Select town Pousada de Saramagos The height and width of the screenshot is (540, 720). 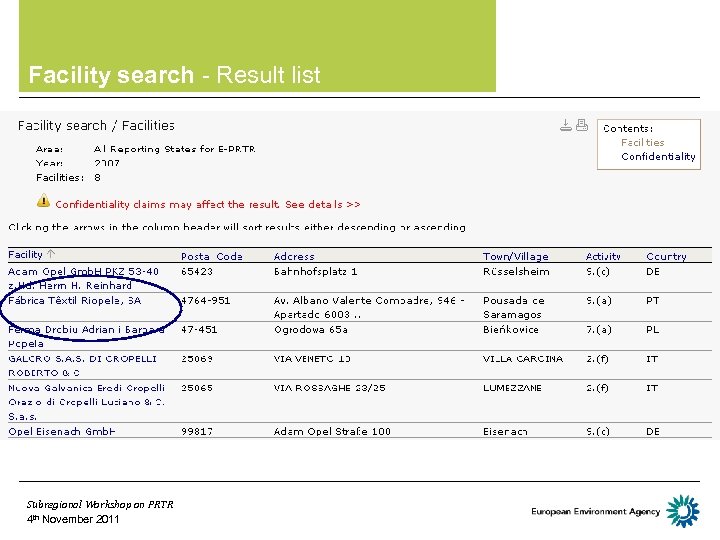[x=514, y=307]
